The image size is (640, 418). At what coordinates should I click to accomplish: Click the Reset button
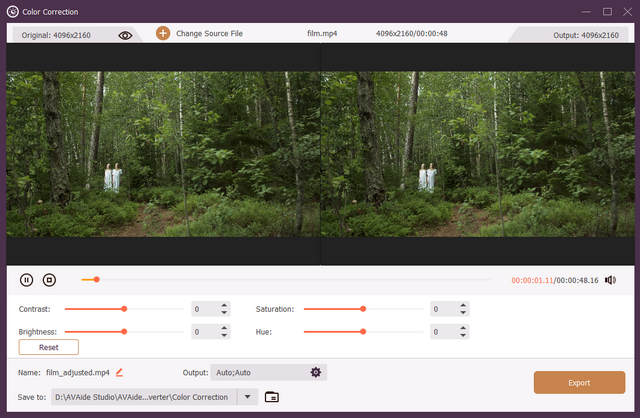(48, 347)
